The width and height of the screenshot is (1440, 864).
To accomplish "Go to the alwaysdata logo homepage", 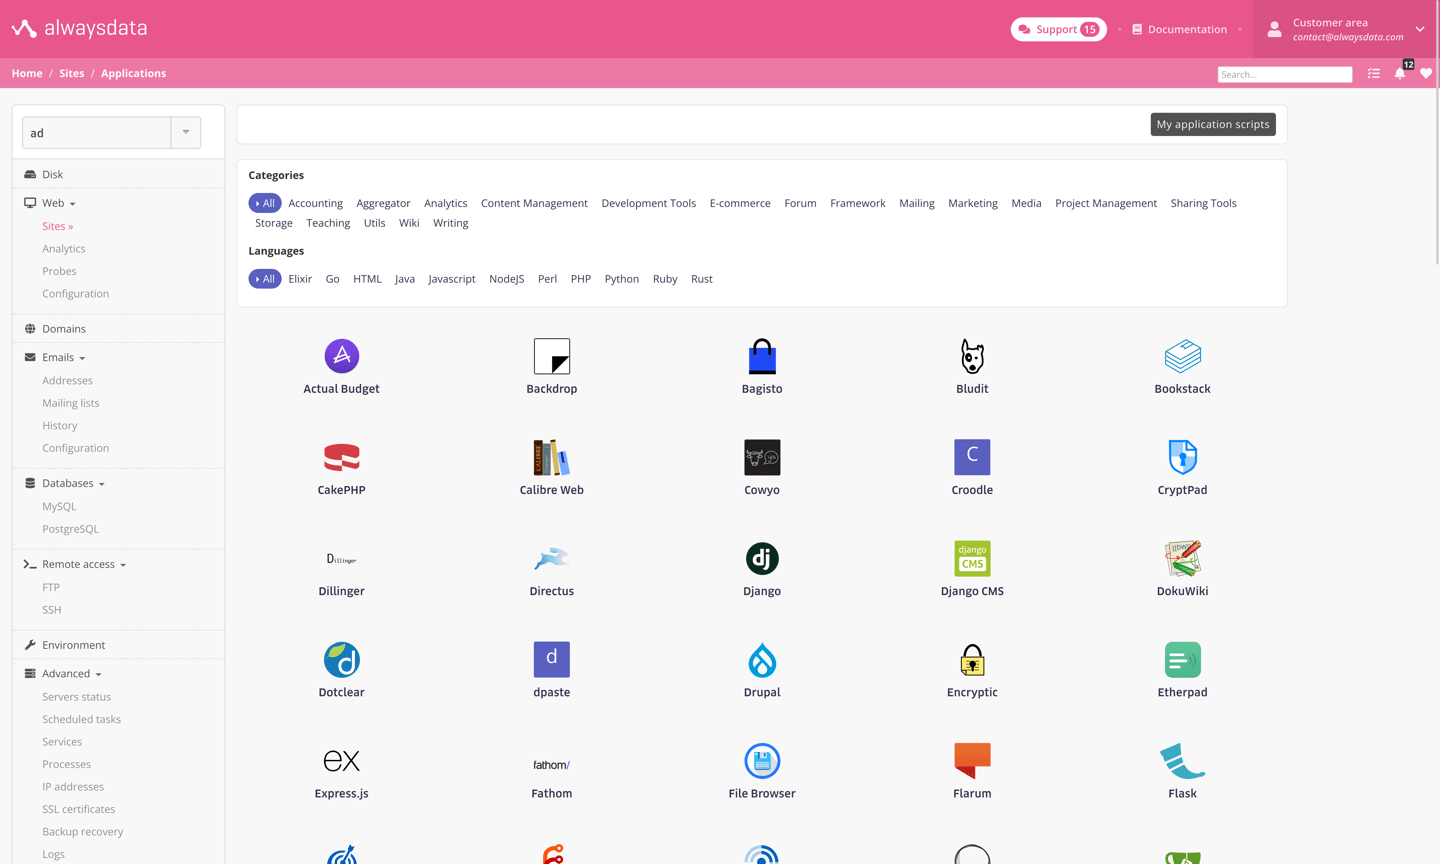I will click(x=80, y=28).
